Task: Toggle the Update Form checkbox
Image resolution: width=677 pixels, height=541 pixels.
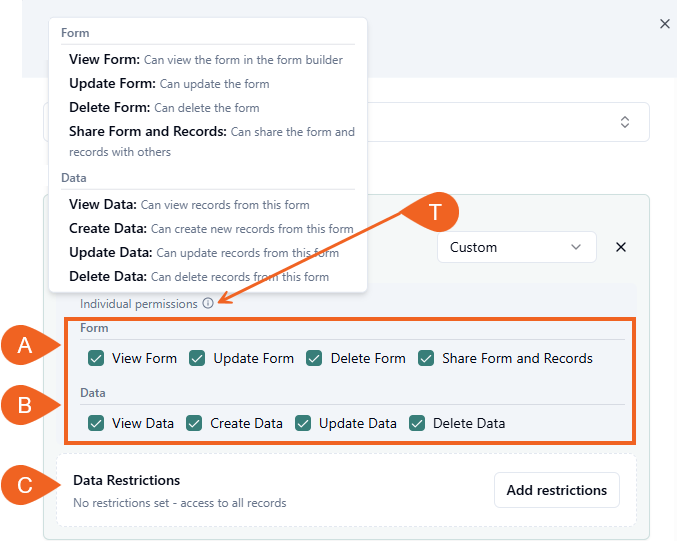Action: pyautogui.click(x=197, y=358)
